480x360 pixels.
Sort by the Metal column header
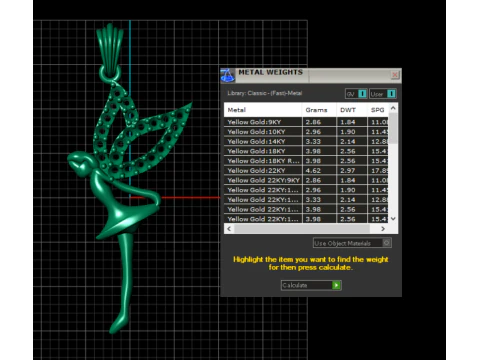coord(263,110)
